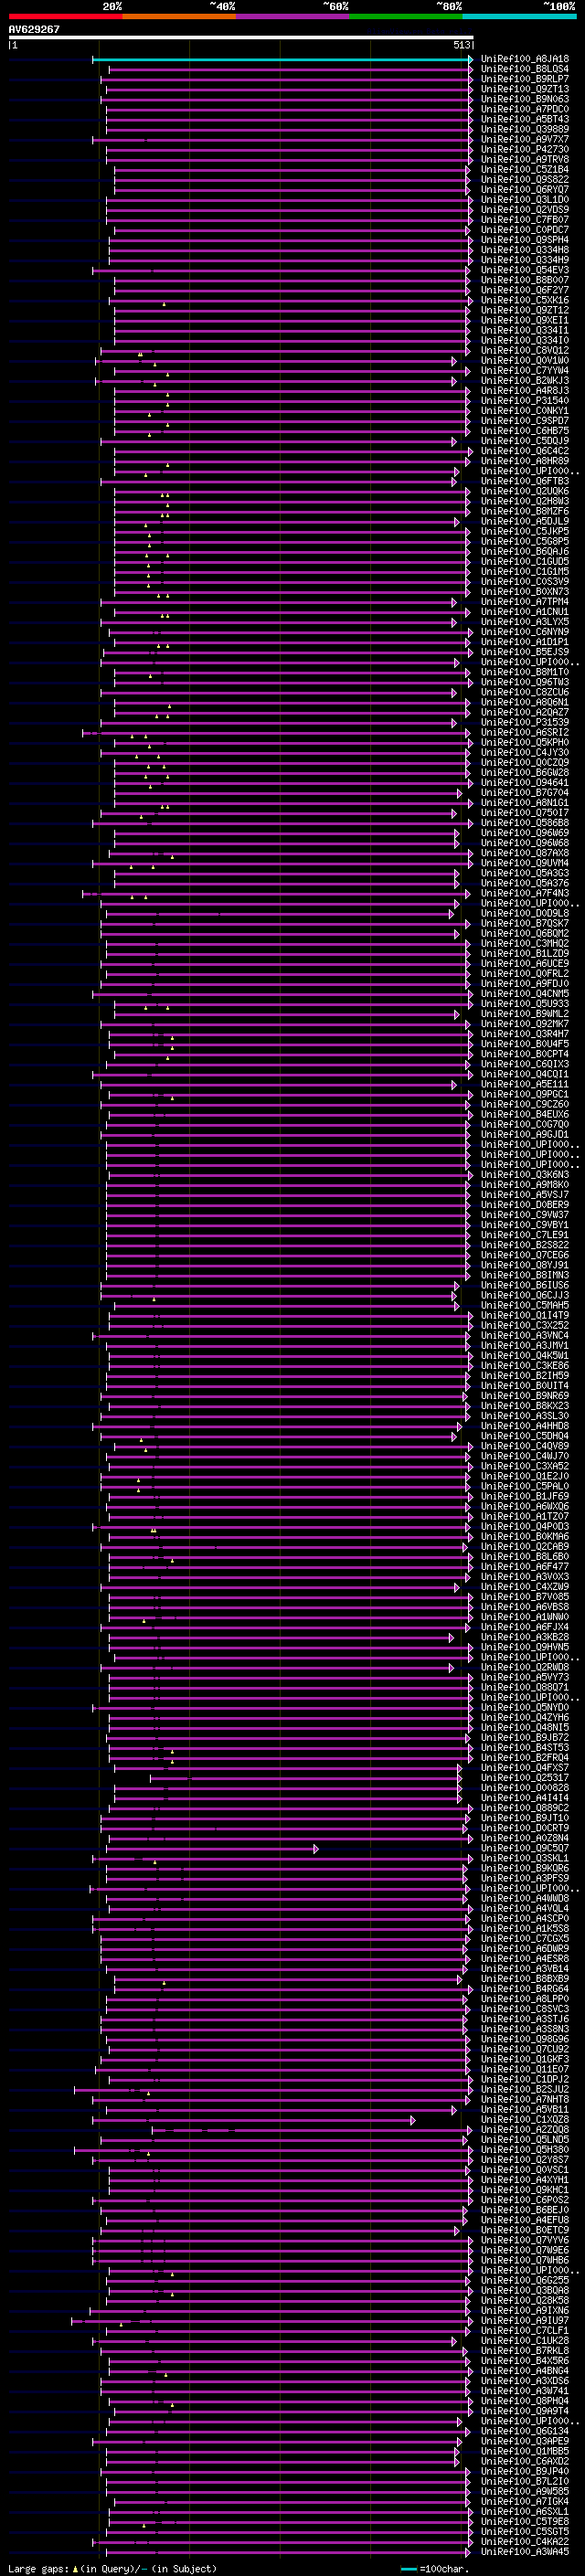Select subject label UniRef100_Q6RYQ7
Viewport: 585px width, 2576px height.
pyautogui.click(x=525, y=190)
